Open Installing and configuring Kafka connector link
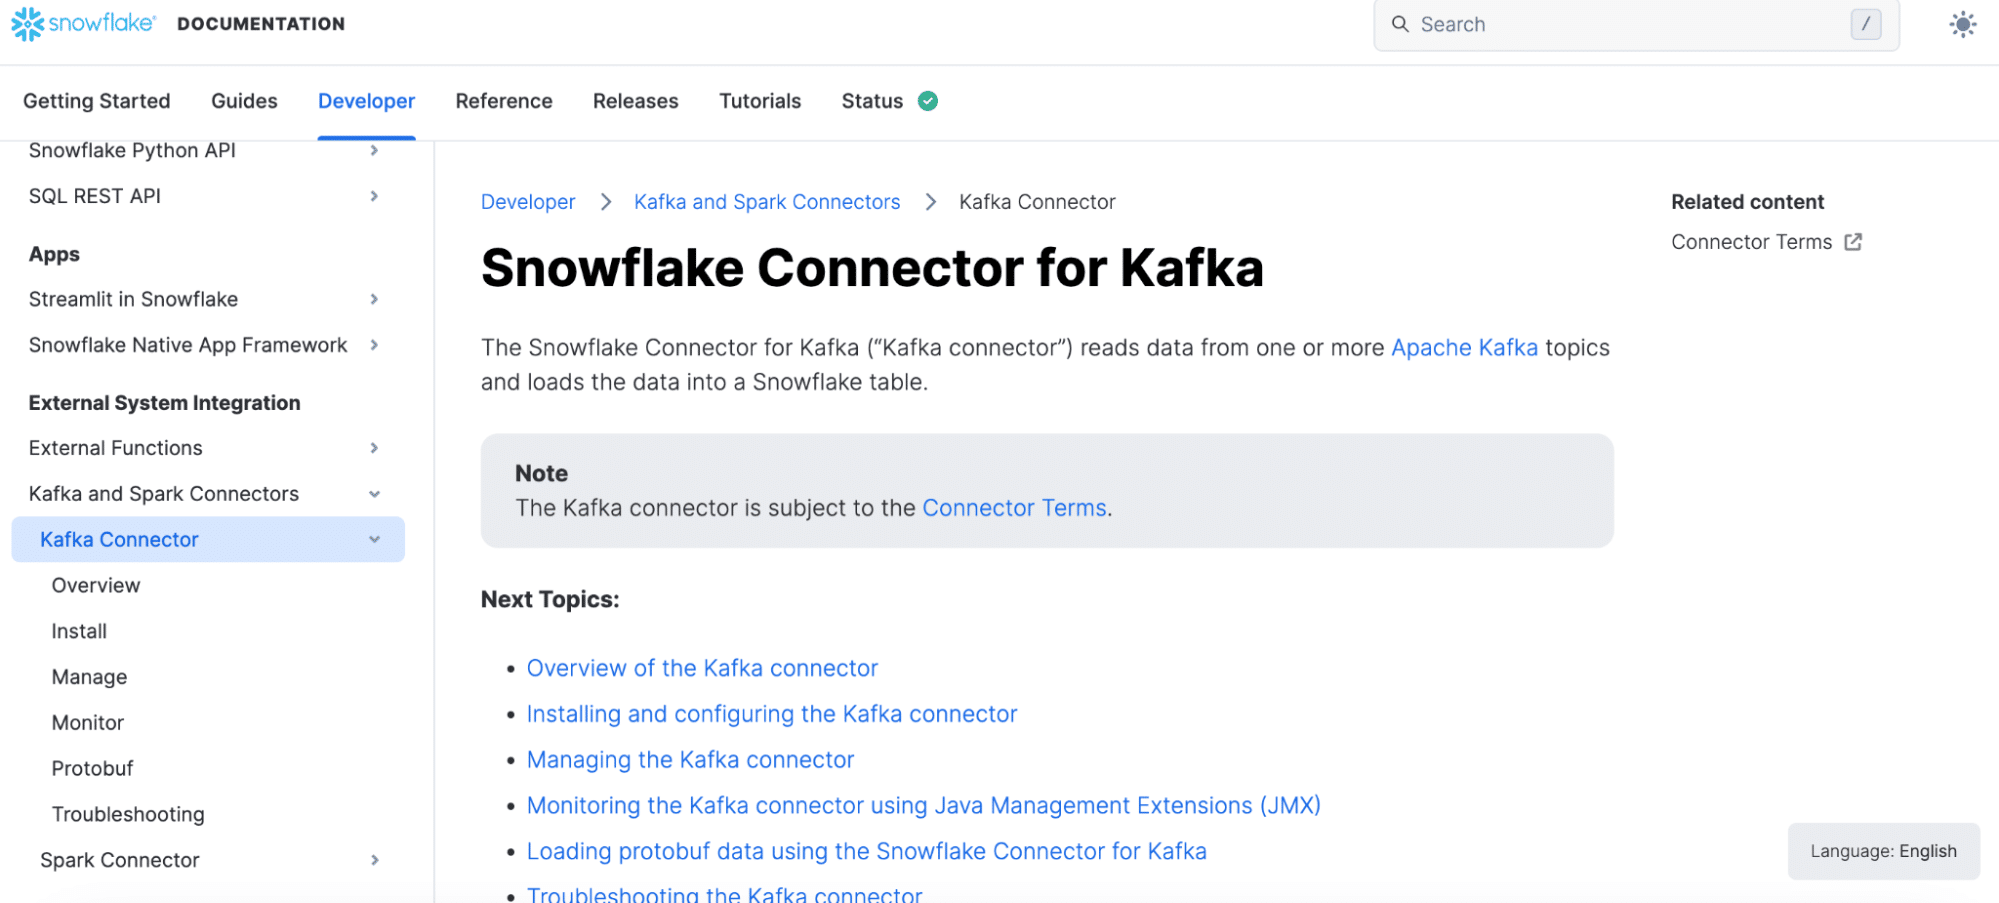1999x903 pixels. 772,714
